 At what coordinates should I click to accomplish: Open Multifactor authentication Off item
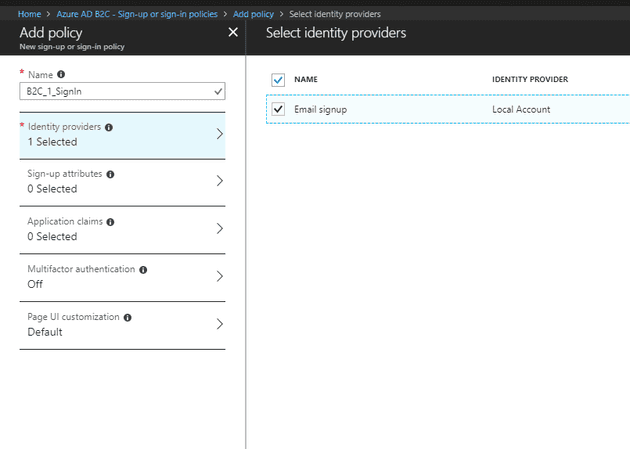pos(122,278)
